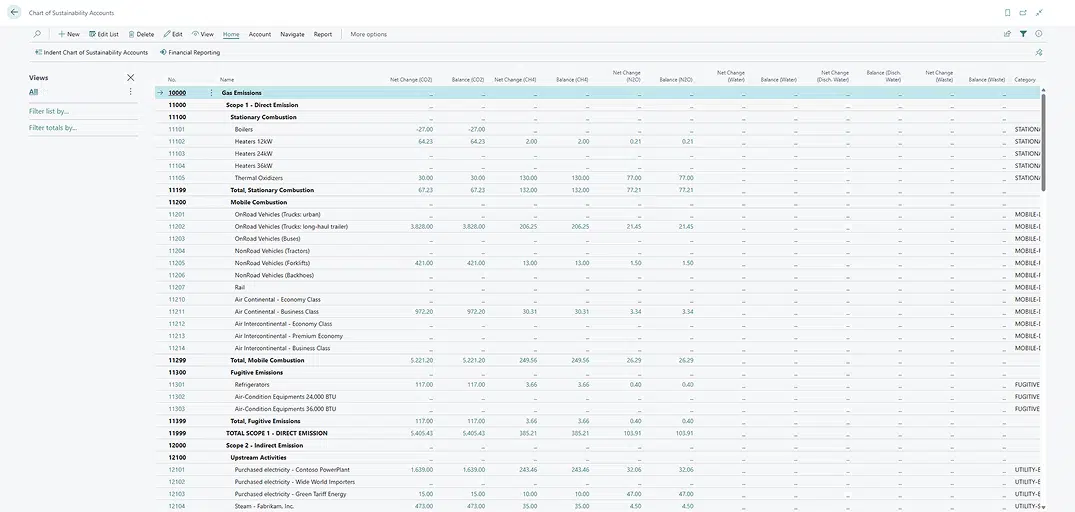Close the Views filter pane
Image resolution: width=1075 pixels, height=512 pixels.
point(130,77)
